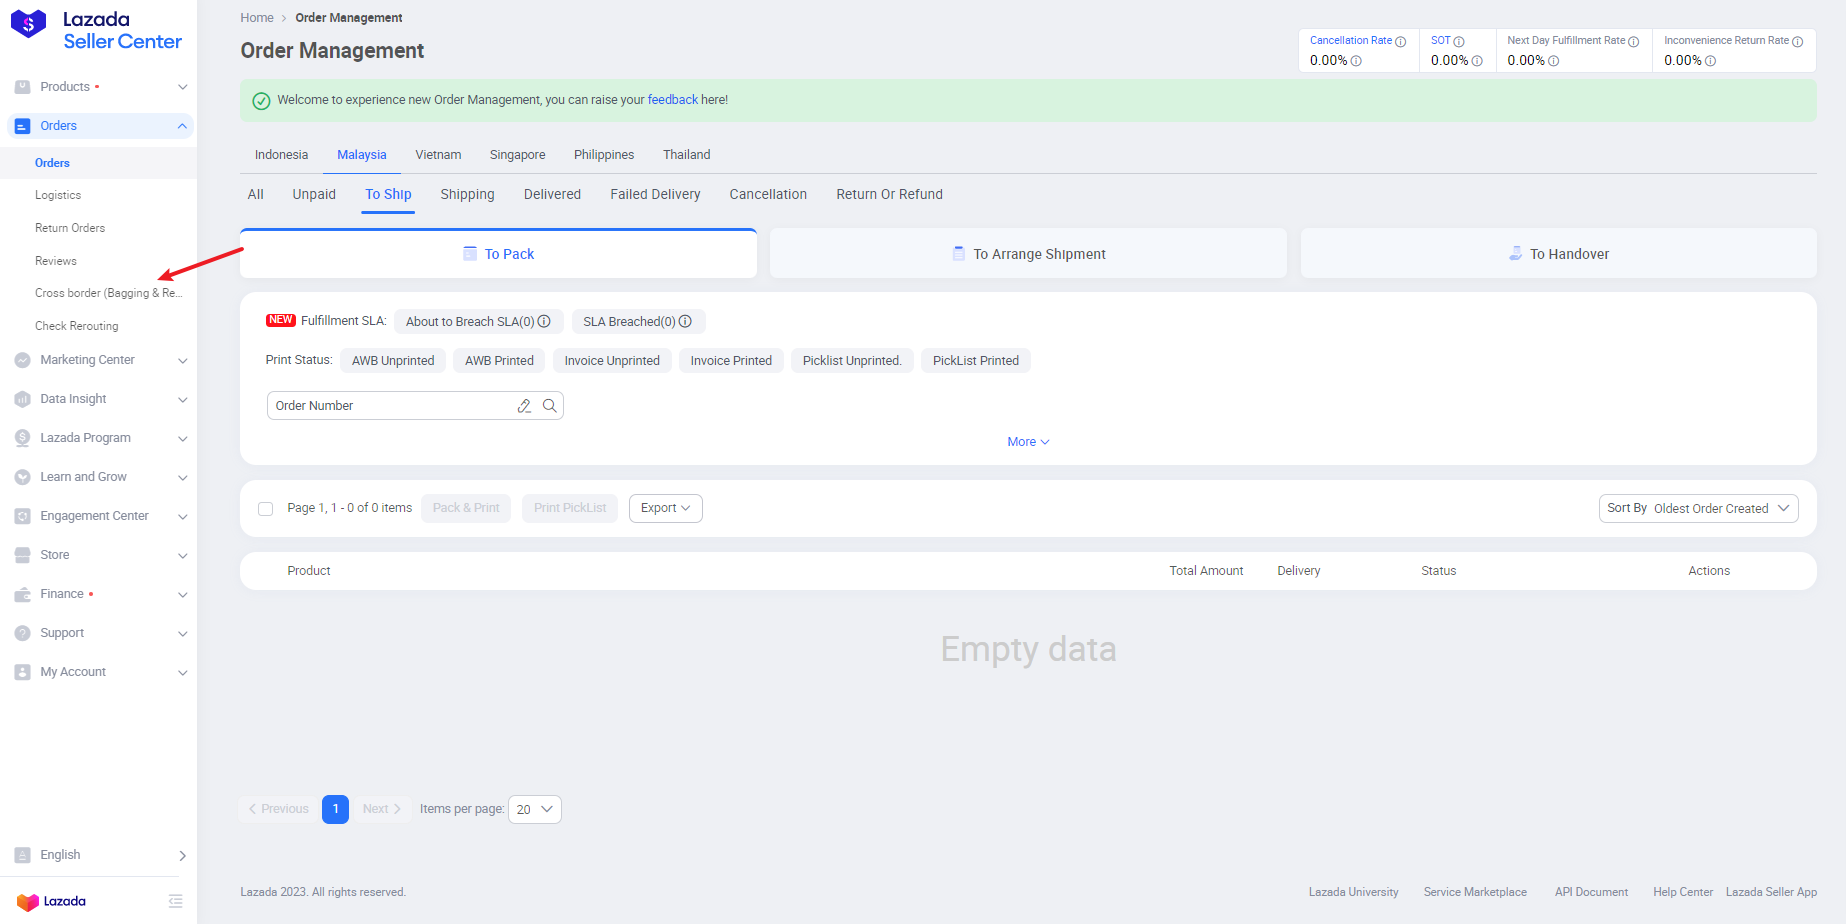This screenshot has width=1846, height=924.
Task: Click the English language icon
Action: [x=22, y=855]
